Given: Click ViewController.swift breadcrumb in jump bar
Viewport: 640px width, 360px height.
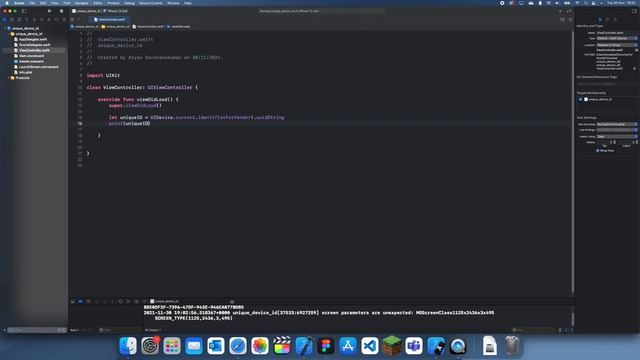Looking at the screenshot, I should pos(148,27).
